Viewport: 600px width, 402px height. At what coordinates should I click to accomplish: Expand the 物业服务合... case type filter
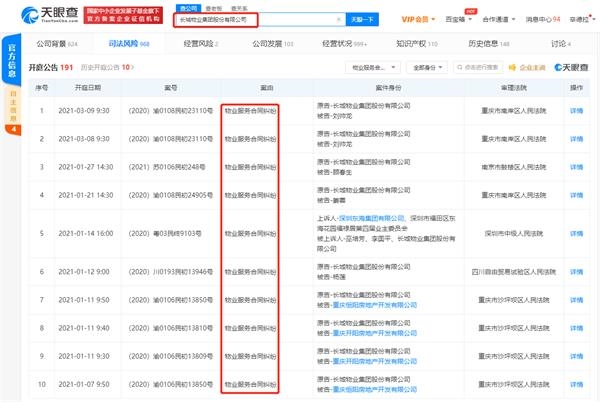click(x=373, y=67)
